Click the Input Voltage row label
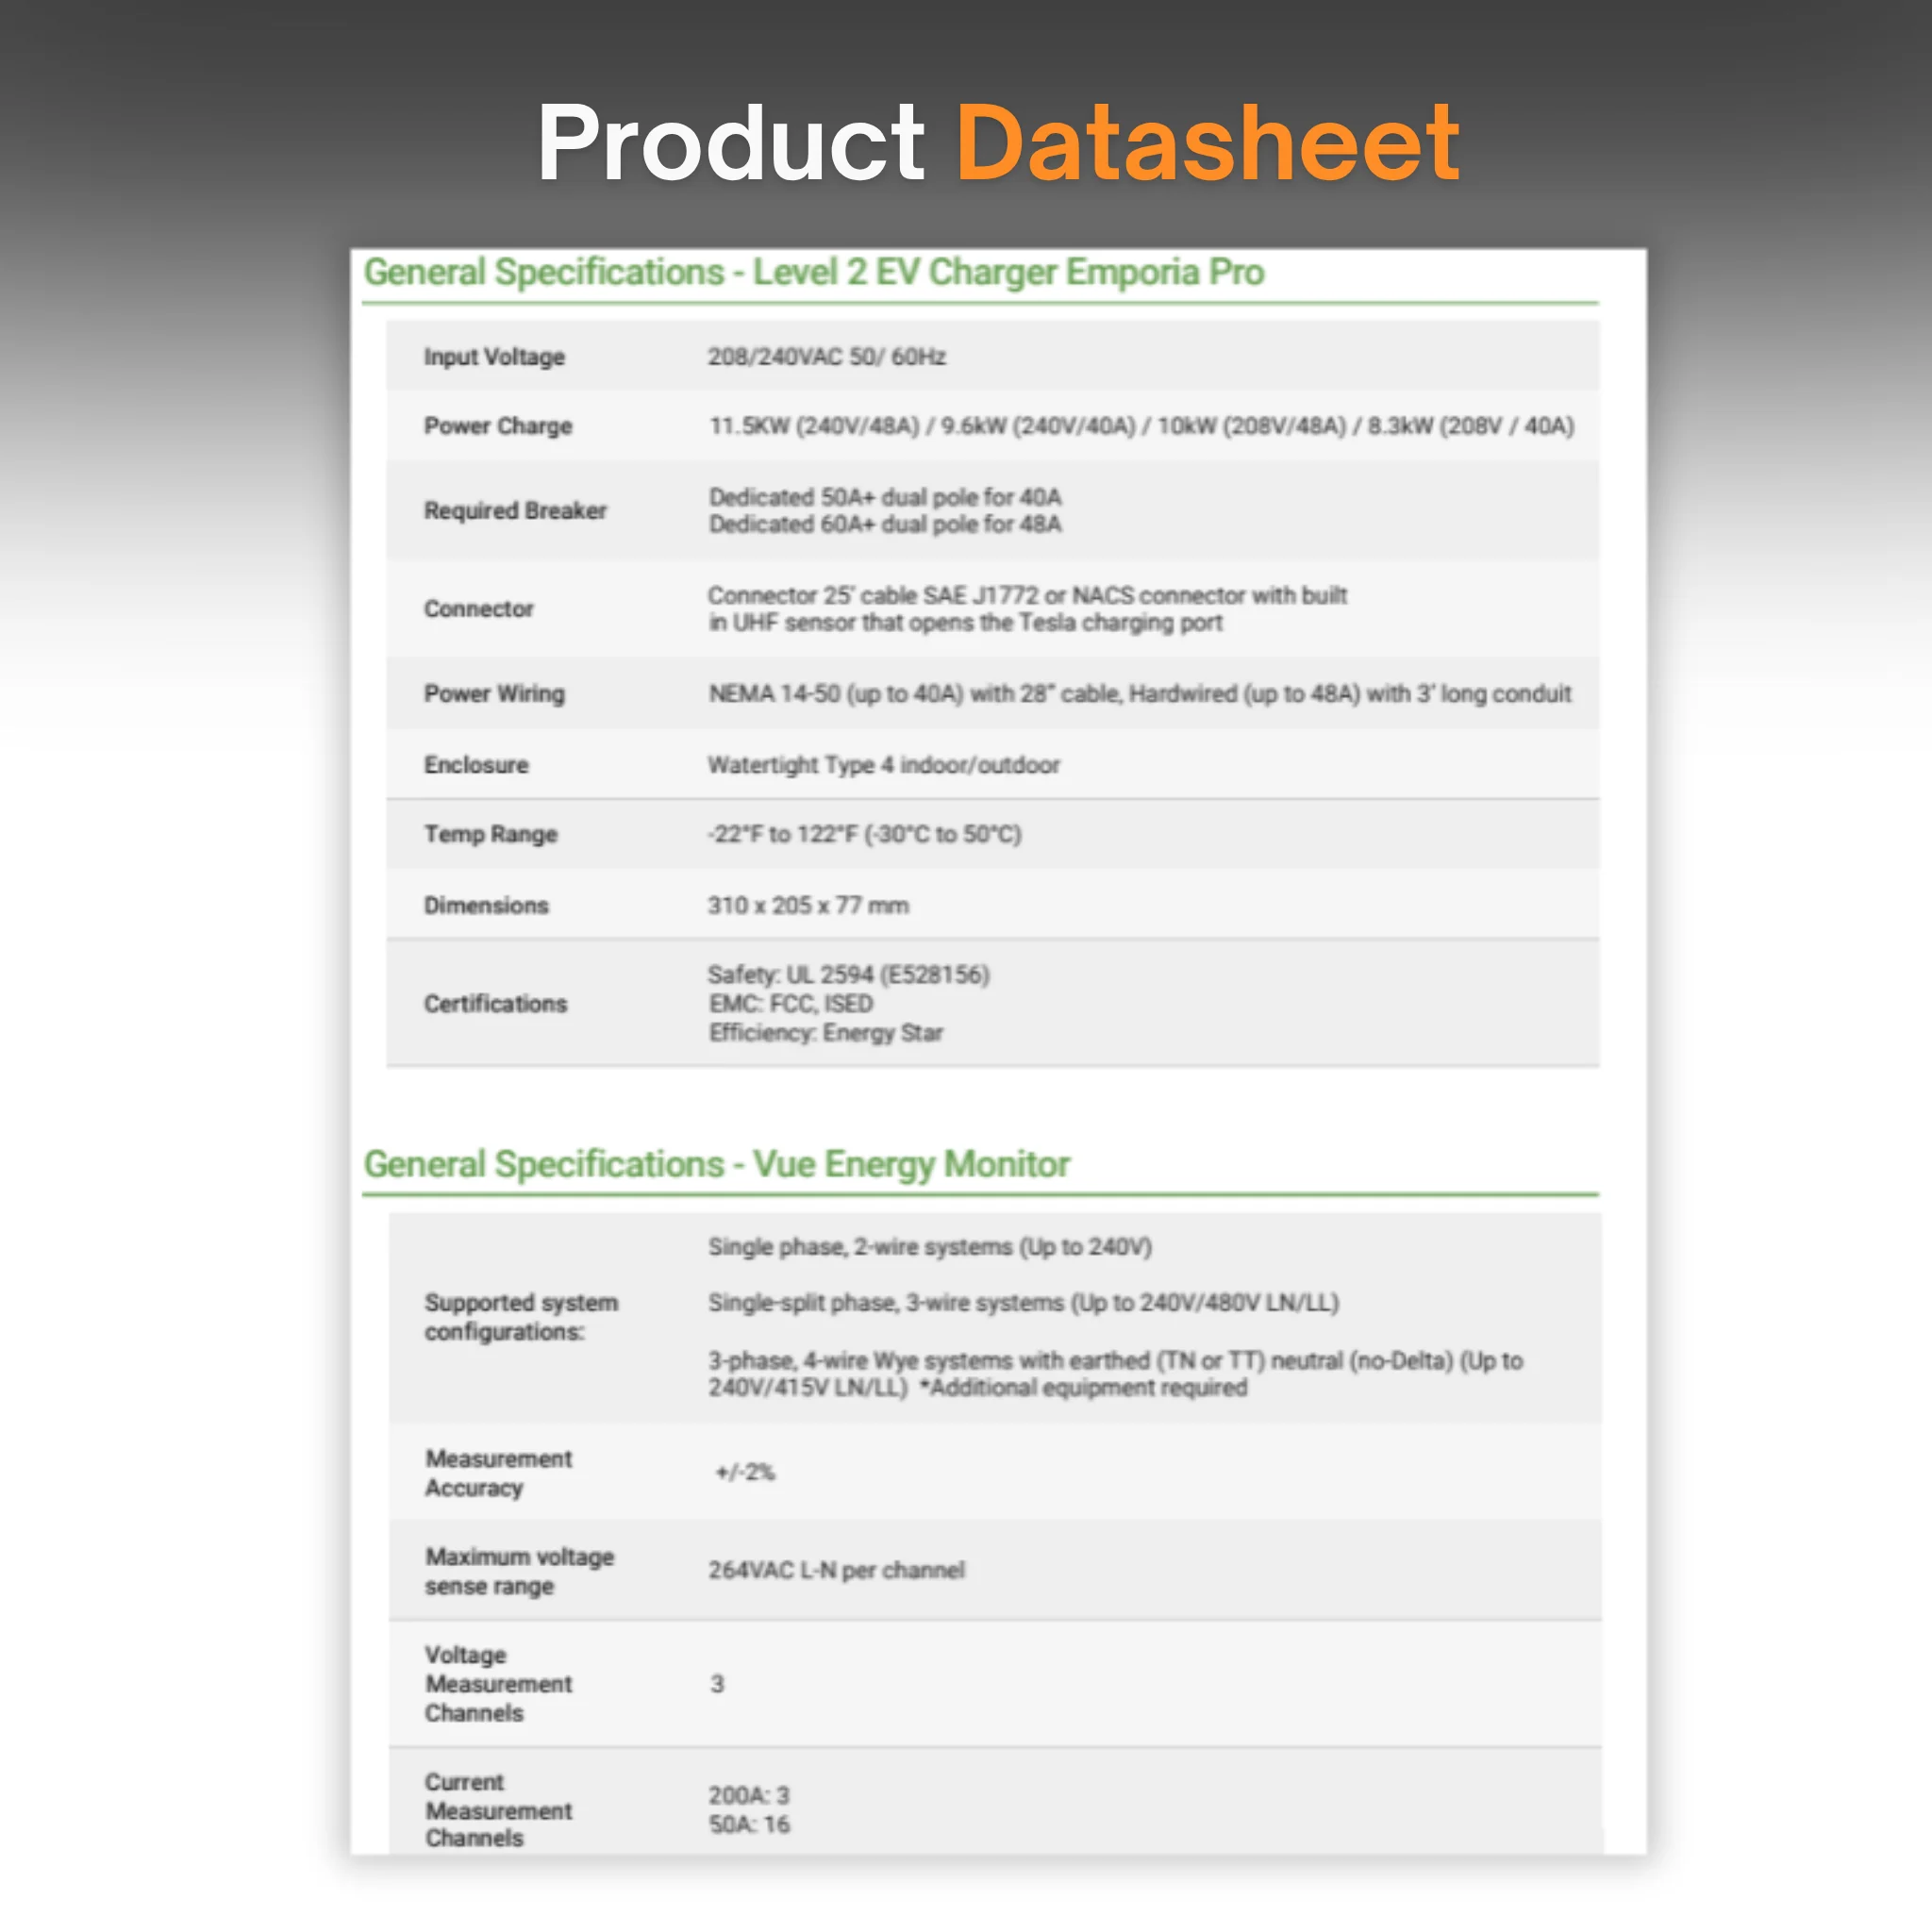 point(494,357)
